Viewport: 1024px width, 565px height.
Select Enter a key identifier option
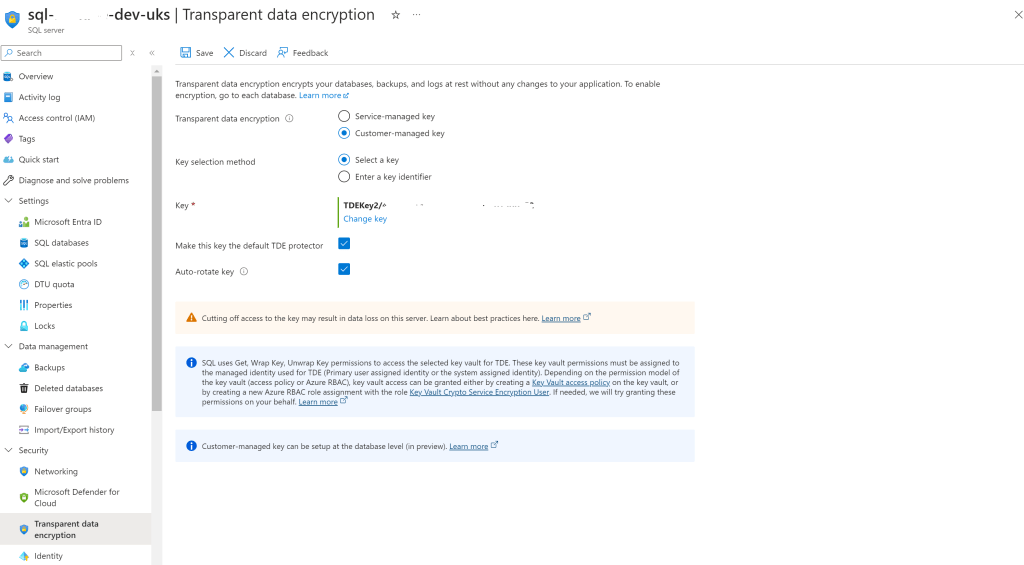pos(344,176)
